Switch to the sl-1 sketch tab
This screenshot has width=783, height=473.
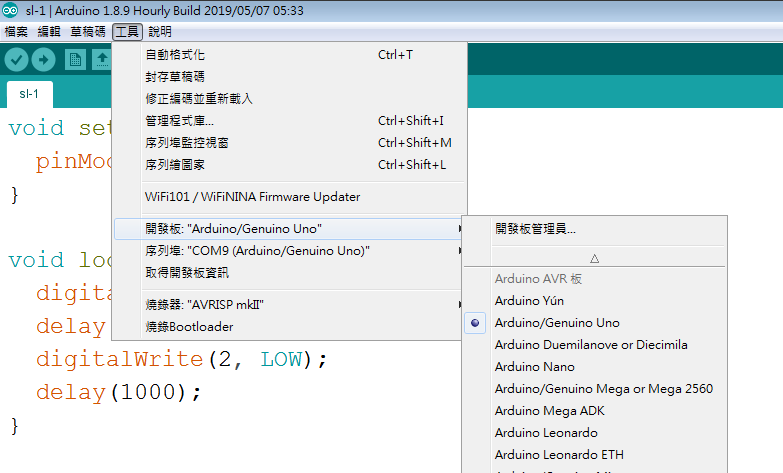(x=29, y=94)
